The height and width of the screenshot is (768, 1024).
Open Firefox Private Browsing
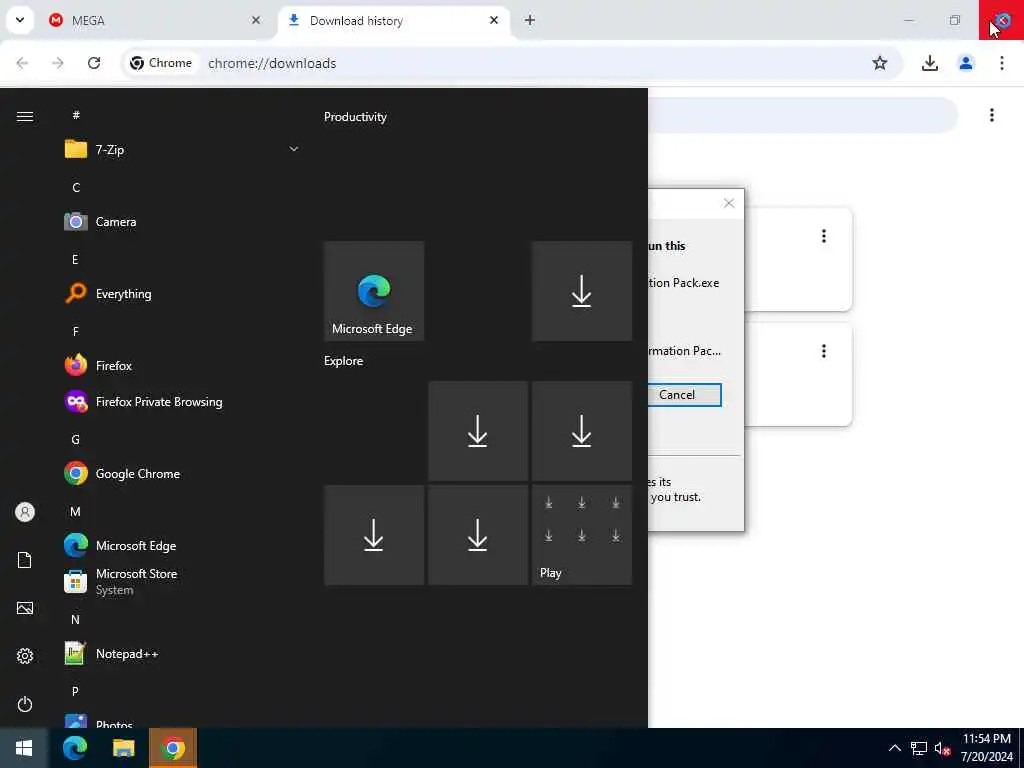pyautogui.click(x=182, y=402)
